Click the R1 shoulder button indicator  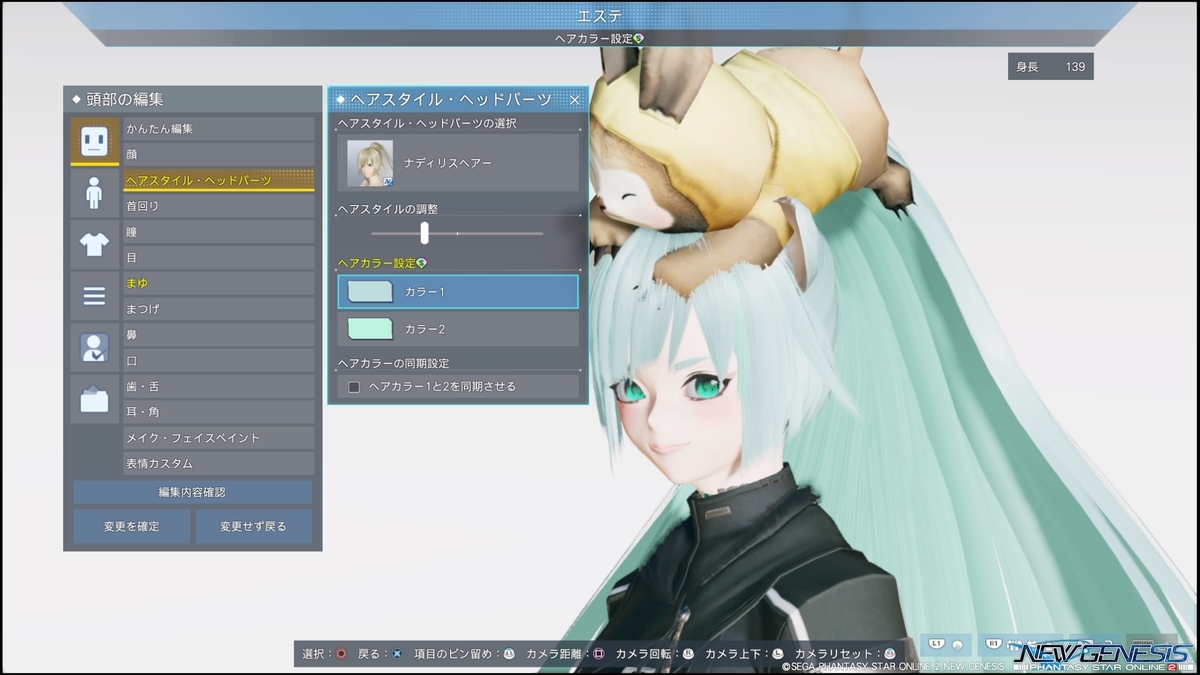click(995, 644)
